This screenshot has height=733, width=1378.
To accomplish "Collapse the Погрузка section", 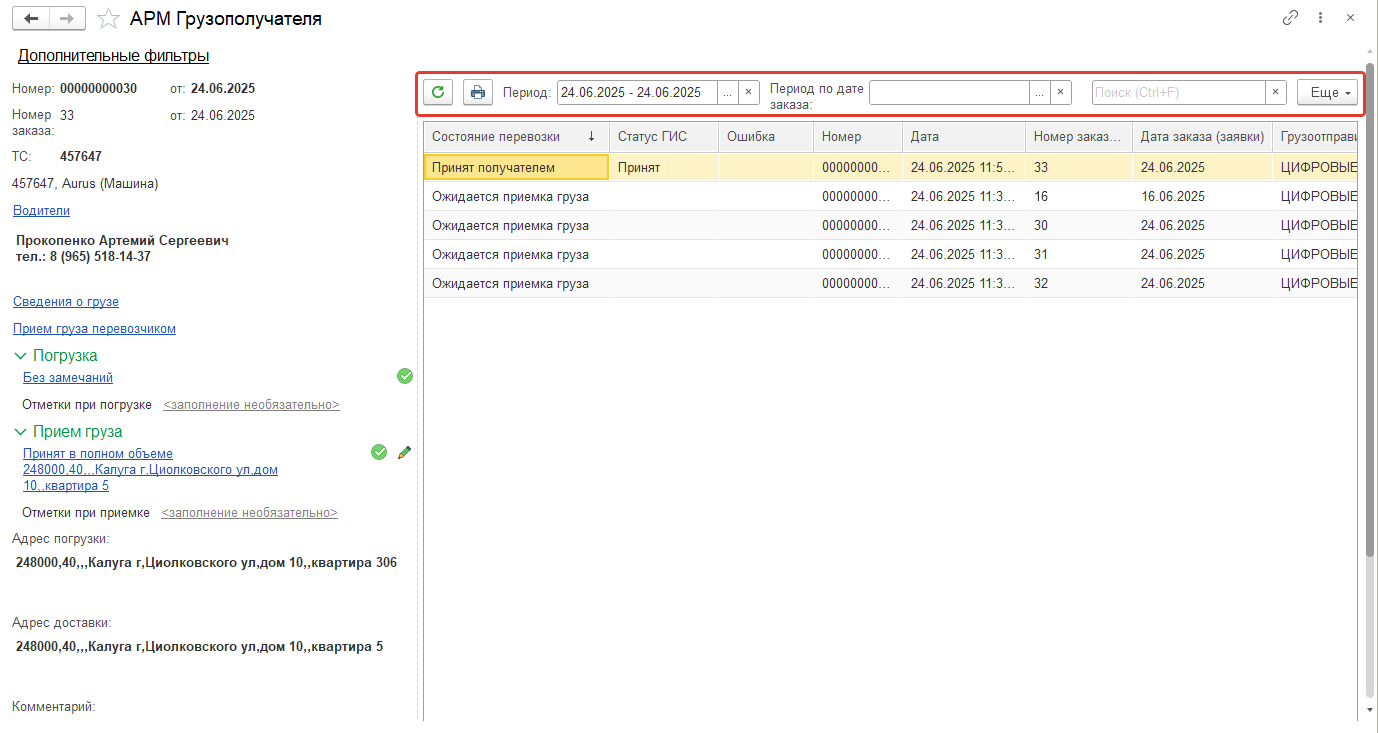I will tap(20, 356).
